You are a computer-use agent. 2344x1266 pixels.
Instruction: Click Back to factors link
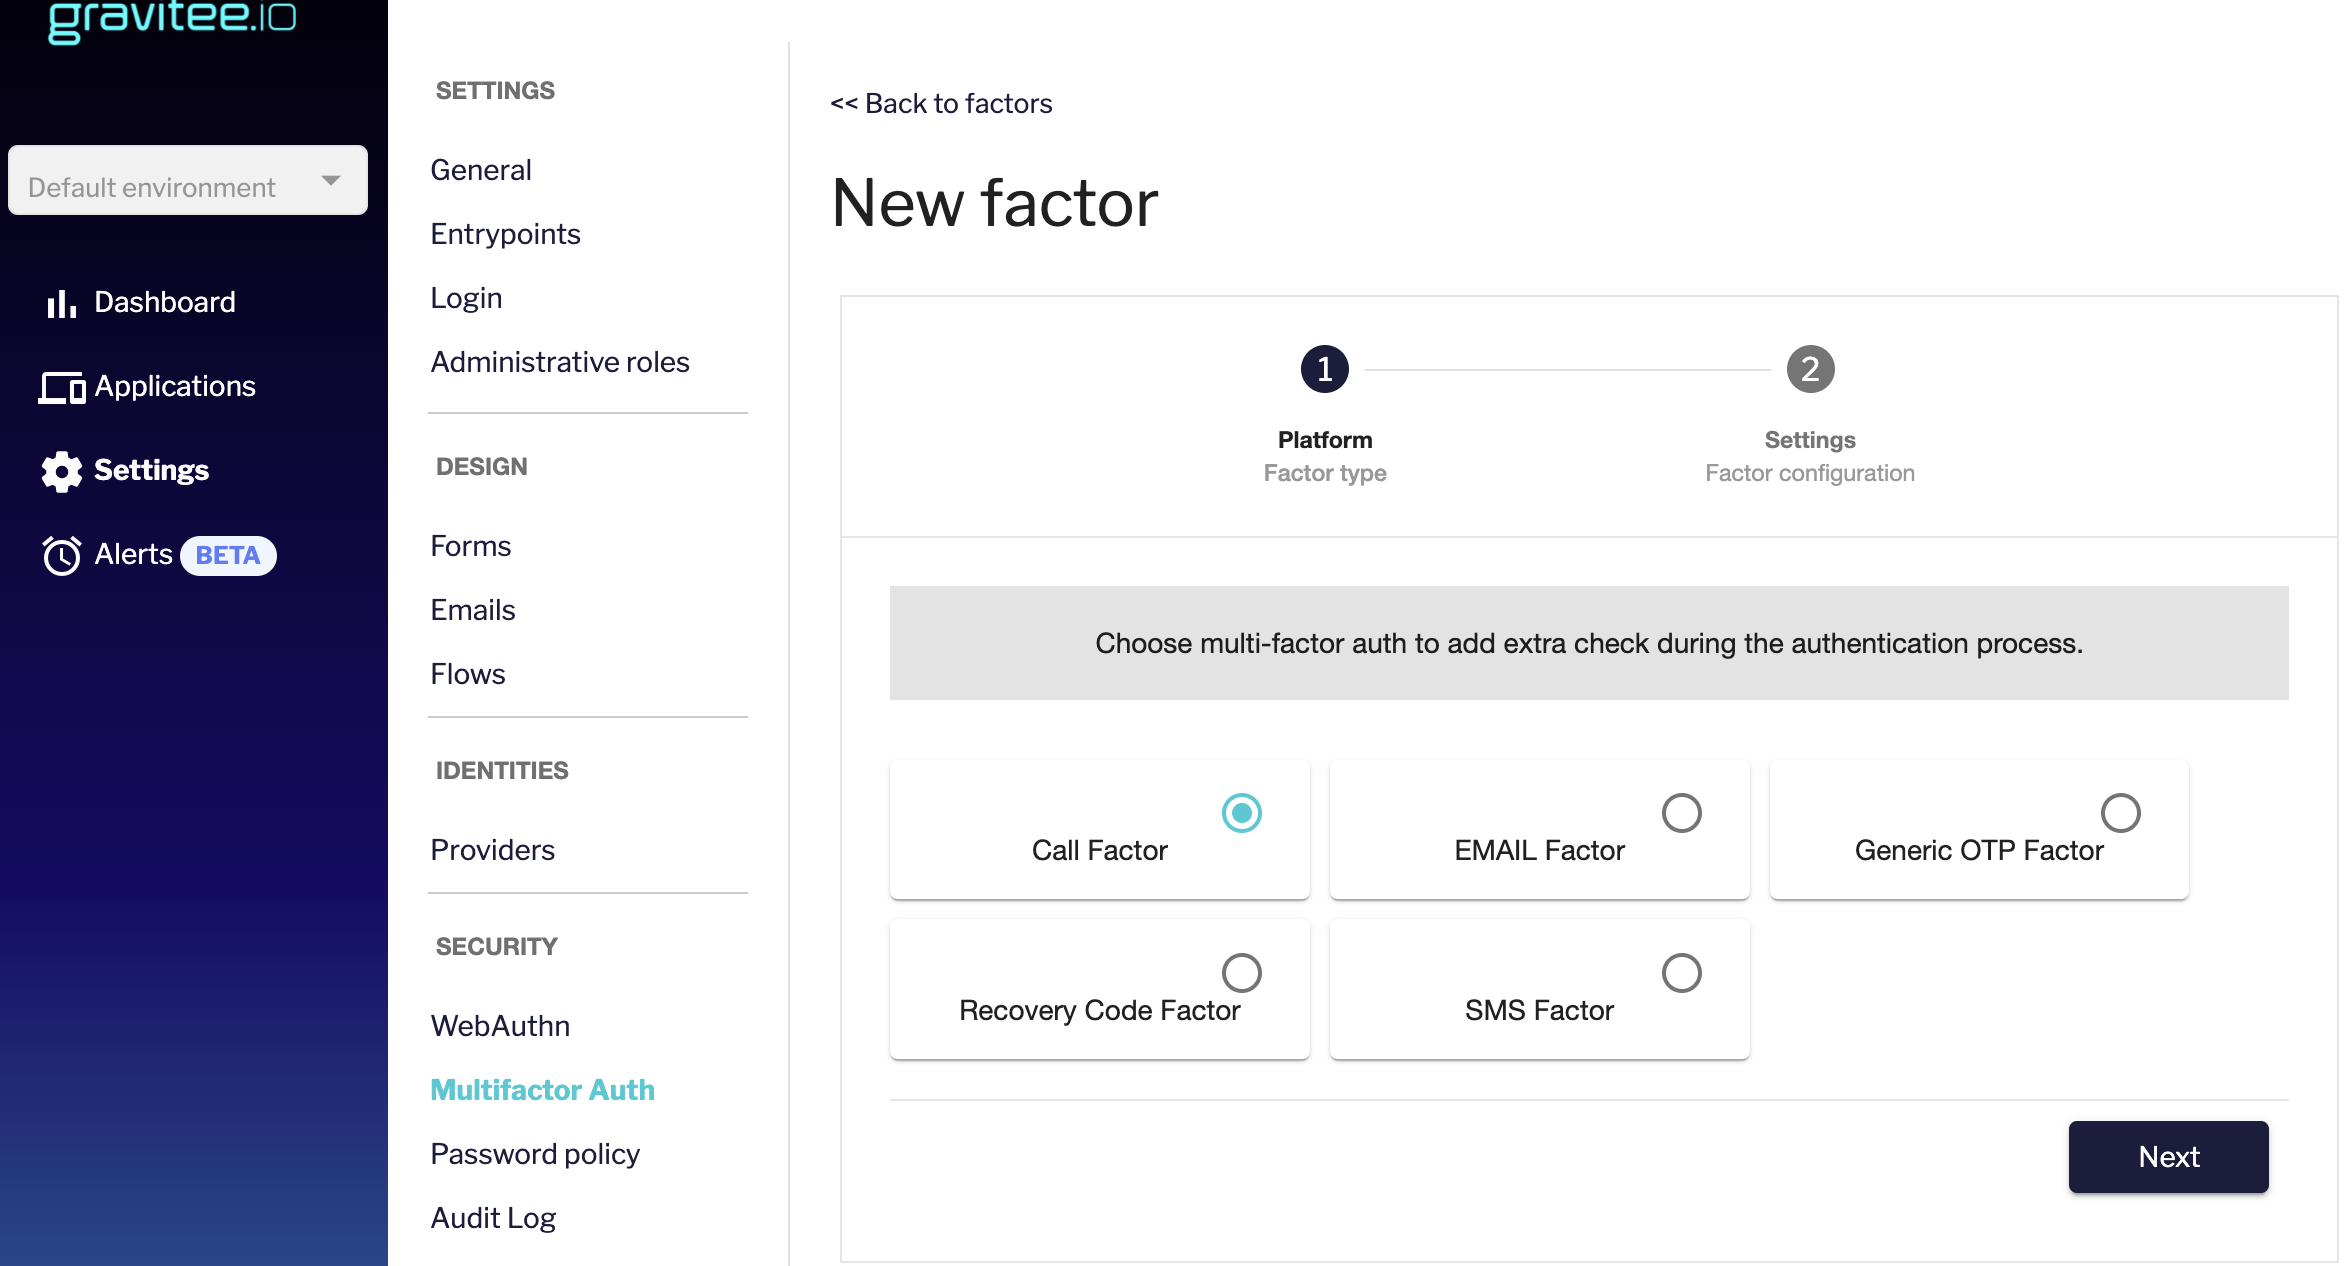coord(941,103)
